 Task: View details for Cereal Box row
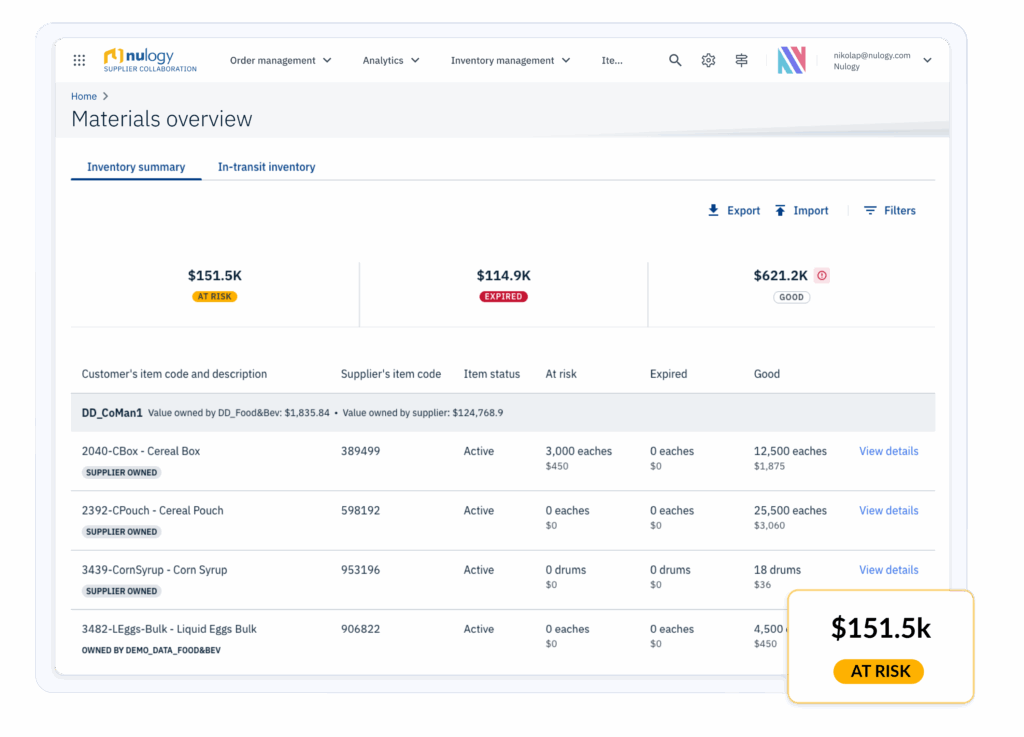click(x=888, y=451)
